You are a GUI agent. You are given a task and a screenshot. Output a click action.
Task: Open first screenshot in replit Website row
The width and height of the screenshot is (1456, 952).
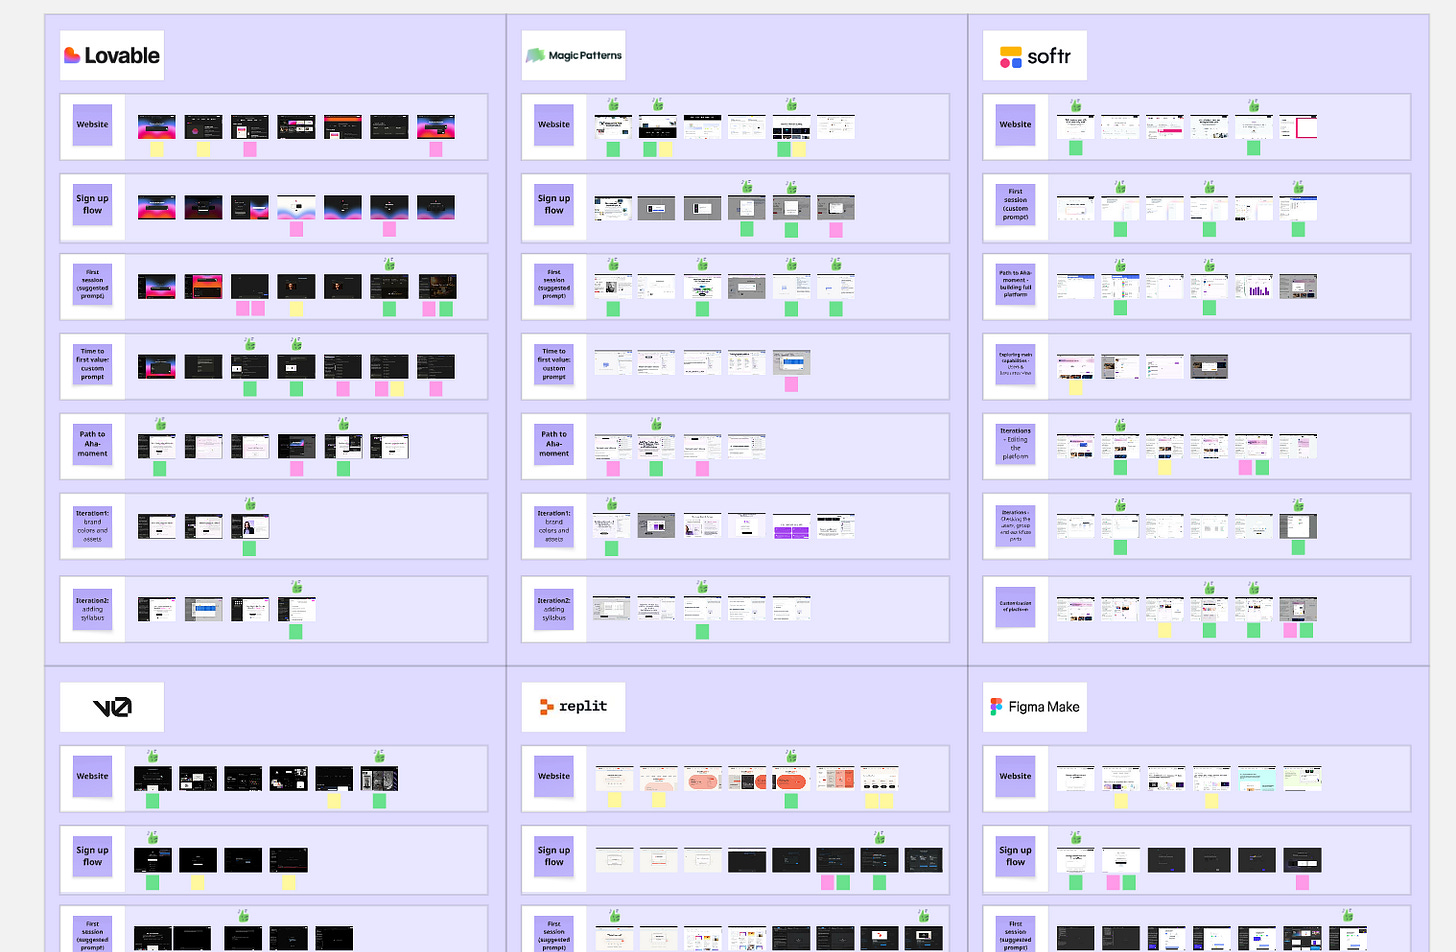point(615,779)
